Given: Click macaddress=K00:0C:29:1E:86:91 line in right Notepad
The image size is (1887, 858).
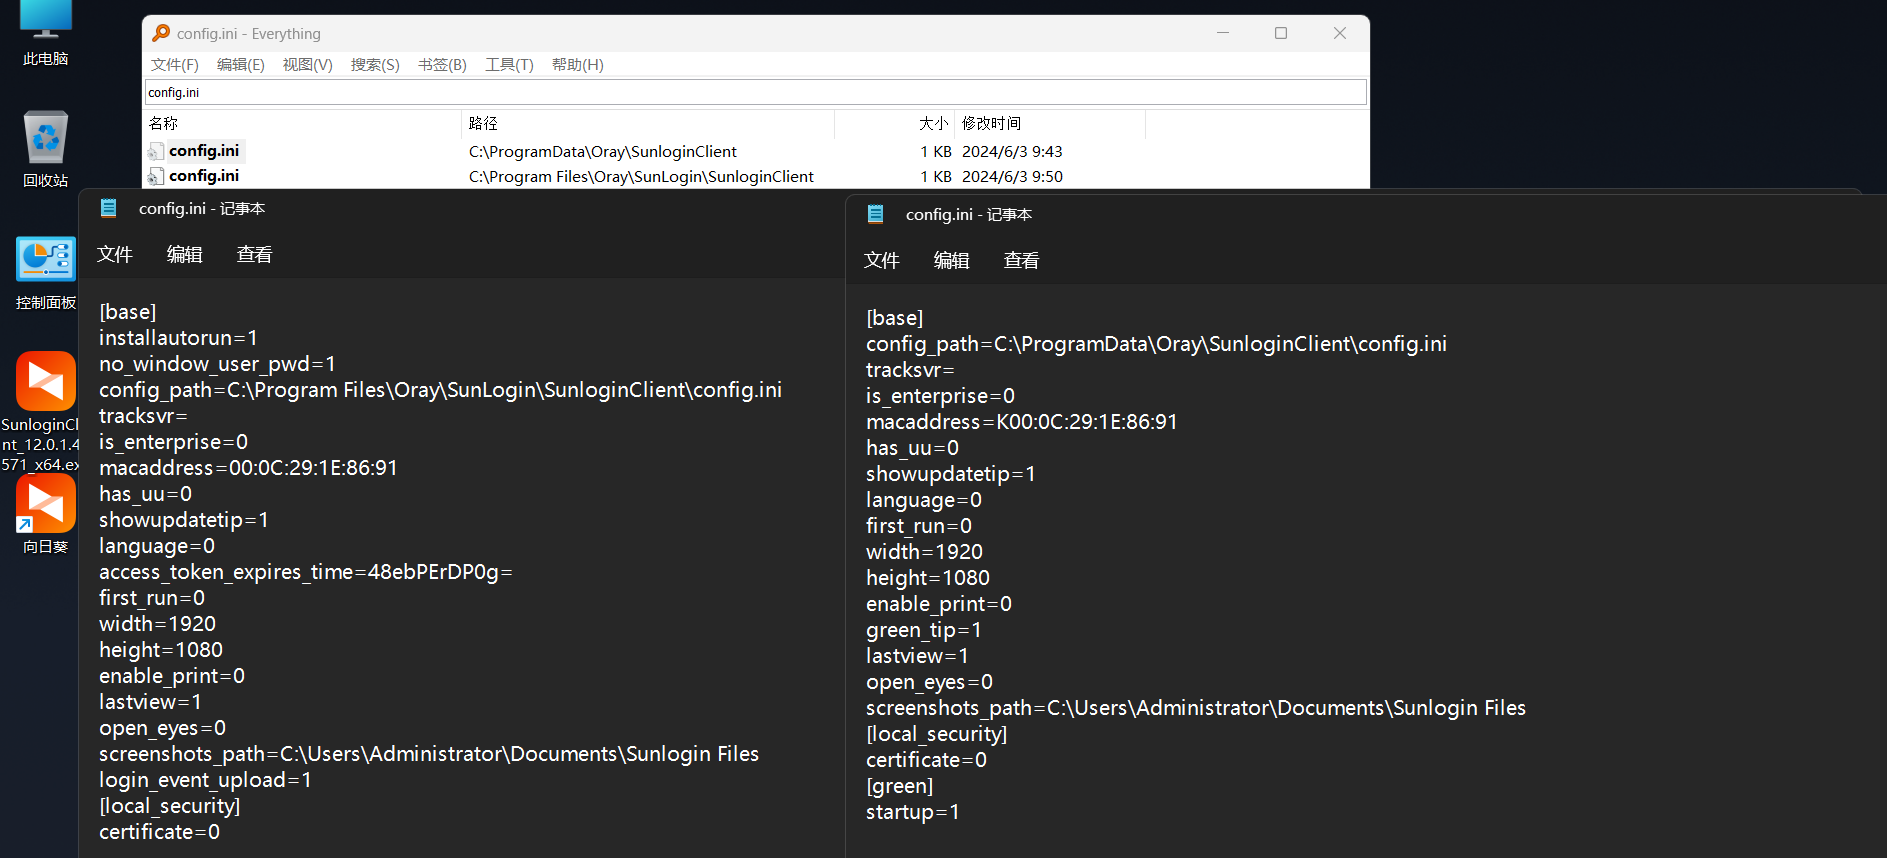Looking at the screenshot, I should 1022,422.
